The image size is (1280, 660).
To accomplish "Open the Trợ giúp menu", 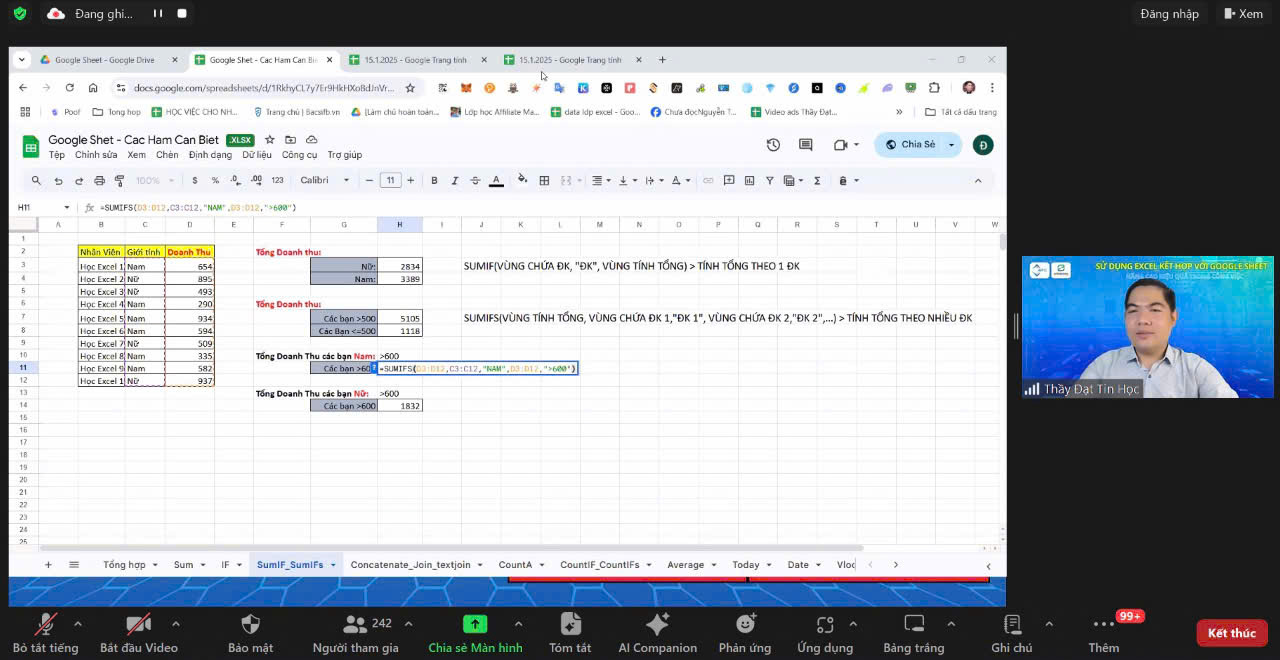I will coord(345,155).
